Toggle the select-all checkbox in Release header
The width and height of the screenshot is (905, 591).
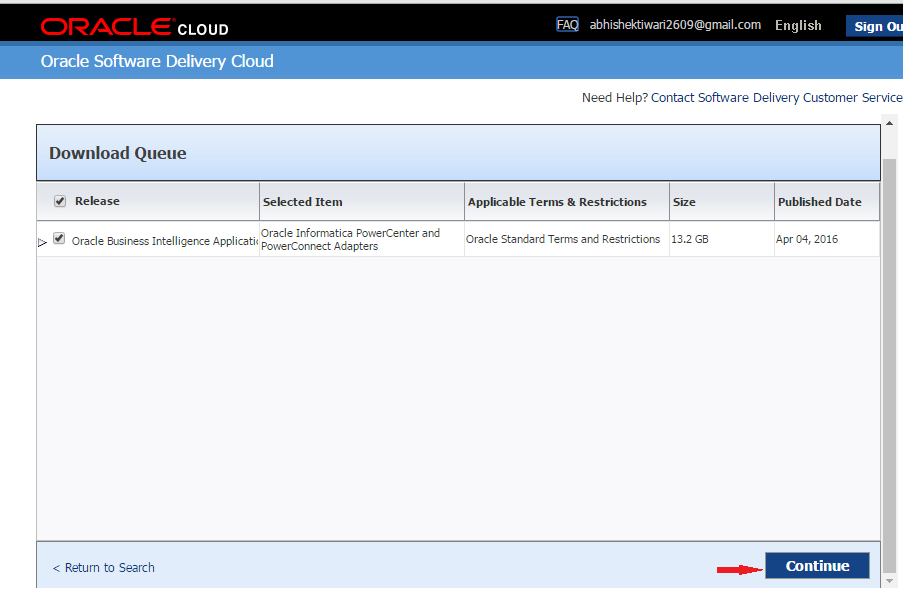click(x=59, y=201)
